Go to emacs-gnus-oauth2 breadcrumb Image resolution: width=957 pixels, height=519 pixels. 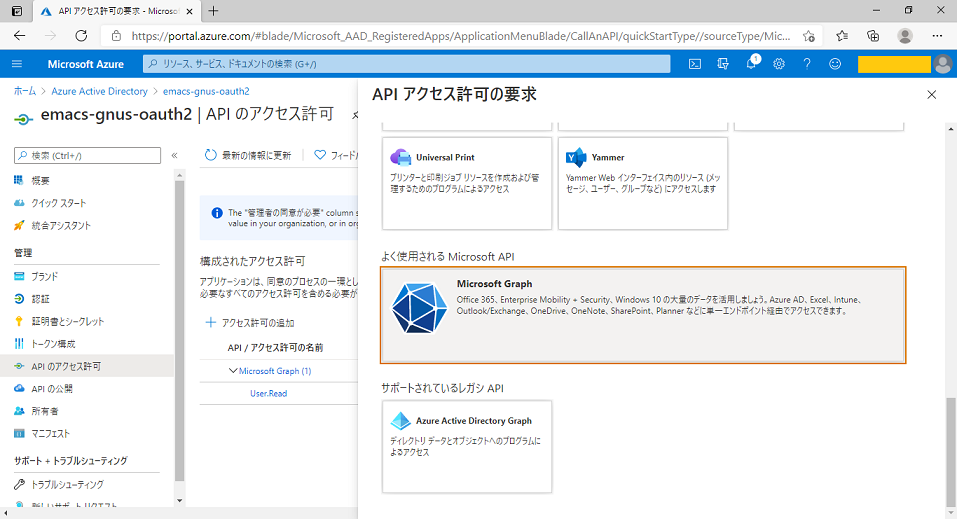click(206, 91)
